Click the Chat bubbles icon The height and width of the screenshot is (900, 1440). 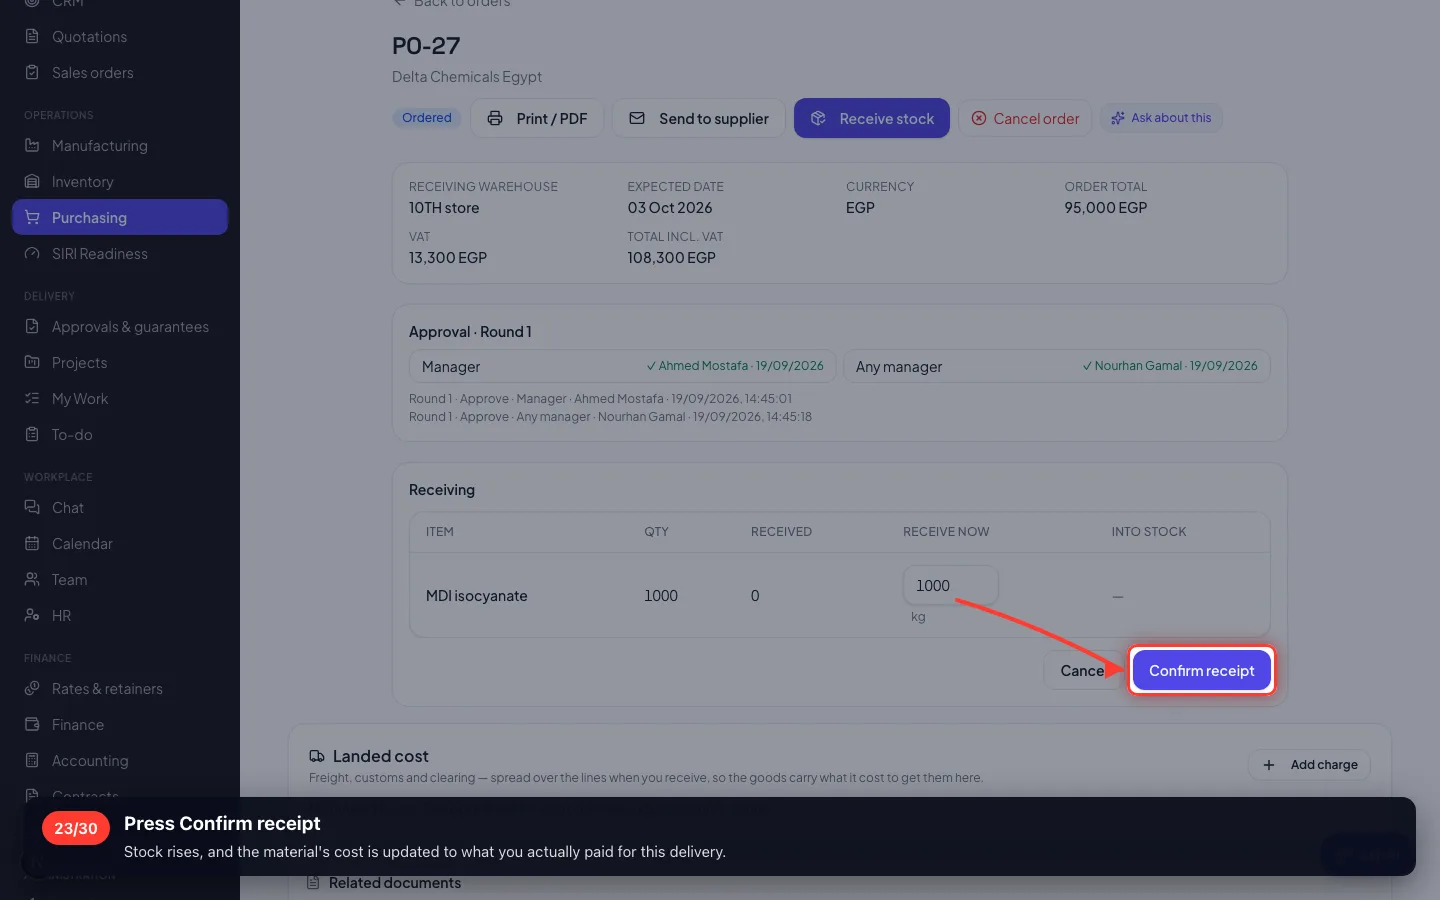pos(32,508)
